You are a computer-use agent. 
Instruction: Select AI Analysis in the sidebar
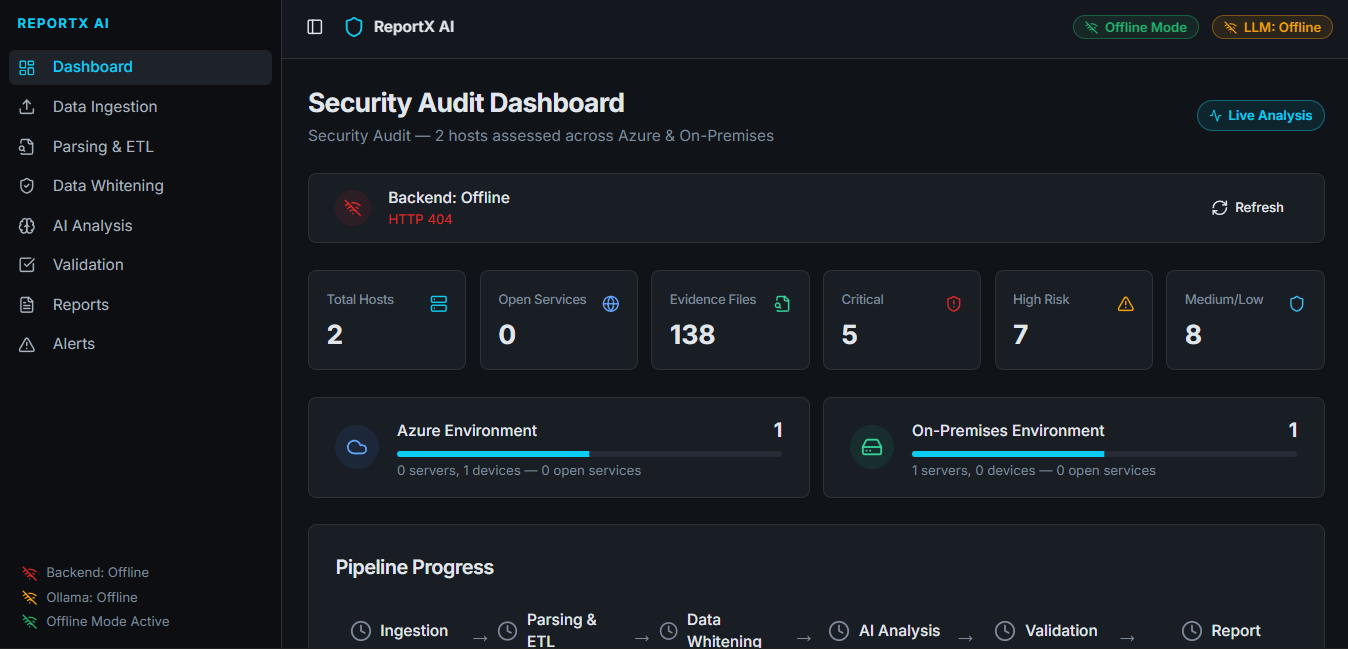[140, 226]
